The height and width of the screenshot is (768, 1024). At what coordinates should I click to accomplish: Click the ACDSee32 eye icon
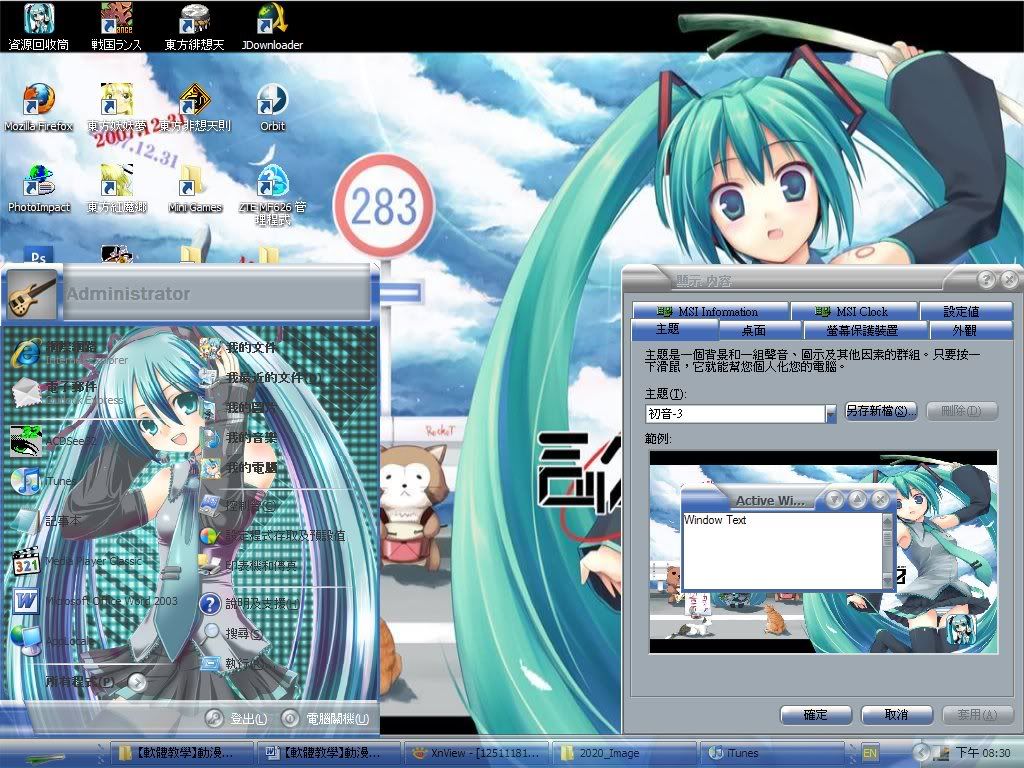click(27, 441)
